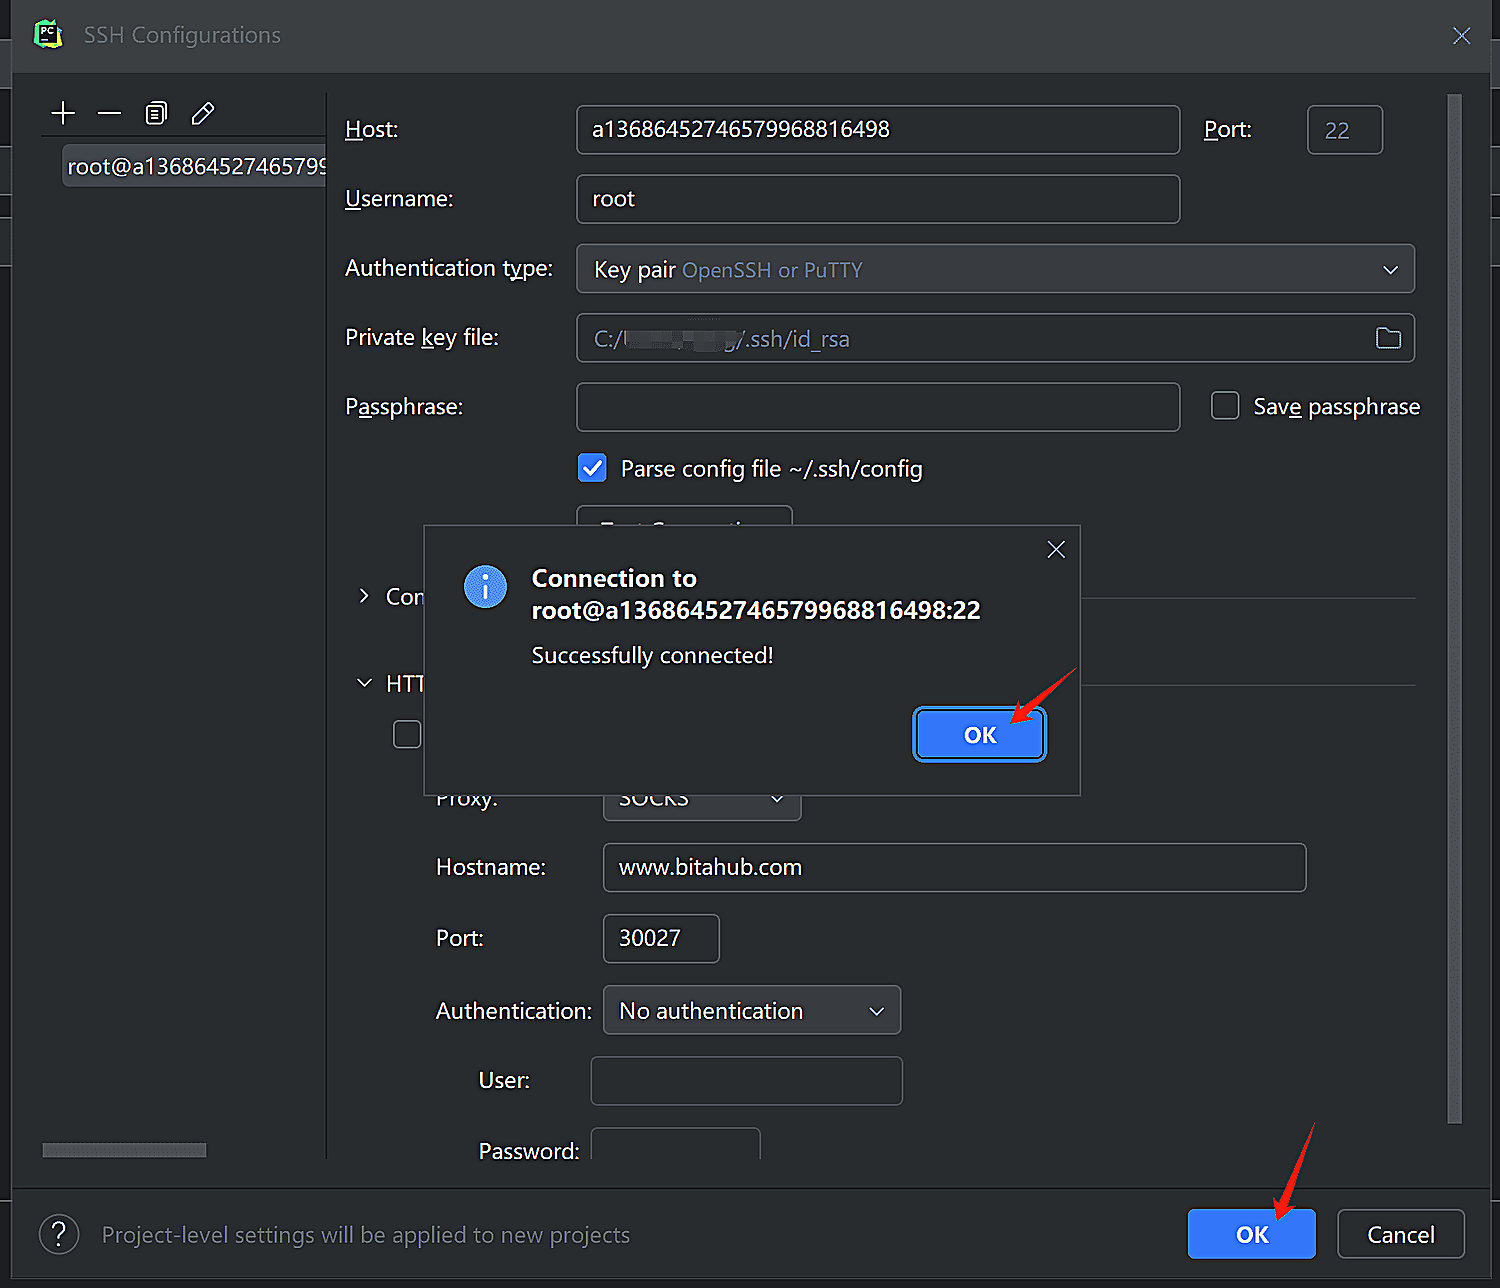The height and width of the screenshot is (1288, 1500).
Task: Click OK in the Successfully connected dialog
Action: click(980, 735)
